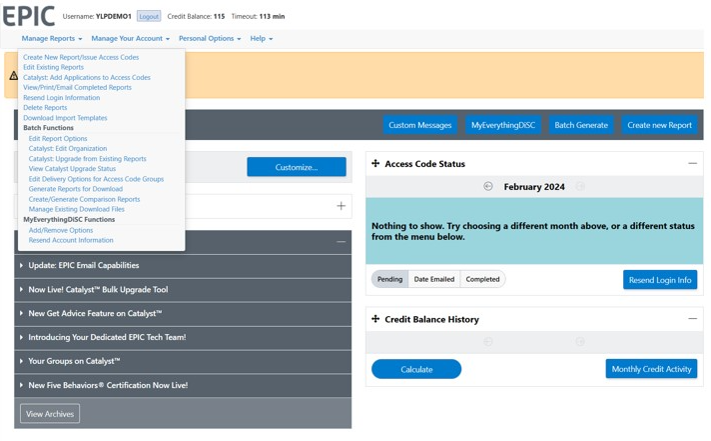Screen dimensions: 711x441
Task: Open the Personal Options dropdown menu
Action: (x=209, y=39)
